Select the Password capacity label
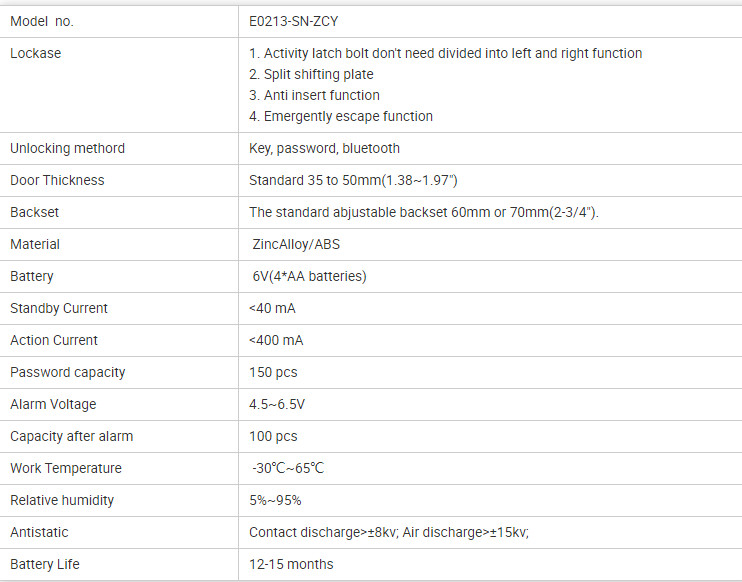 click(68, 372)
